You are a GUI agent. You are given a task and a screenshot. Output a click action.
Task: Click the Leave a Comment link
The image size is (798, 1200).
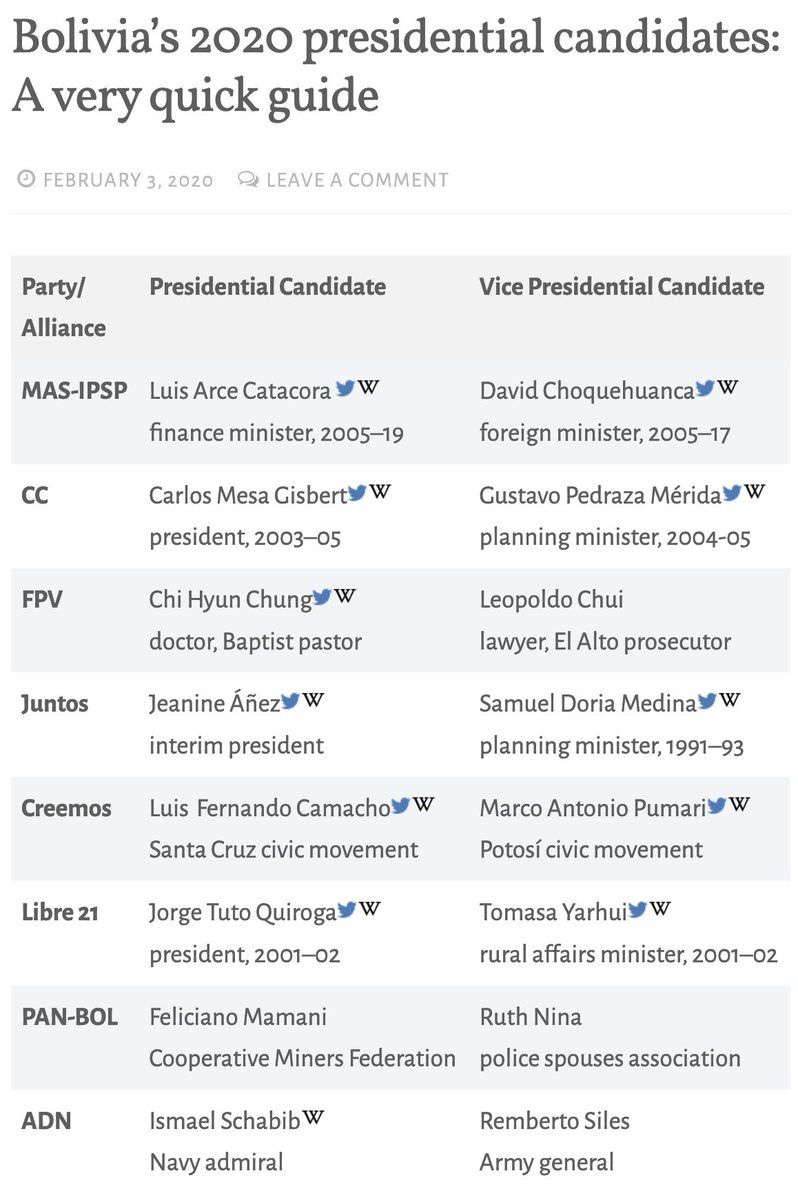(x=357, y=180)
